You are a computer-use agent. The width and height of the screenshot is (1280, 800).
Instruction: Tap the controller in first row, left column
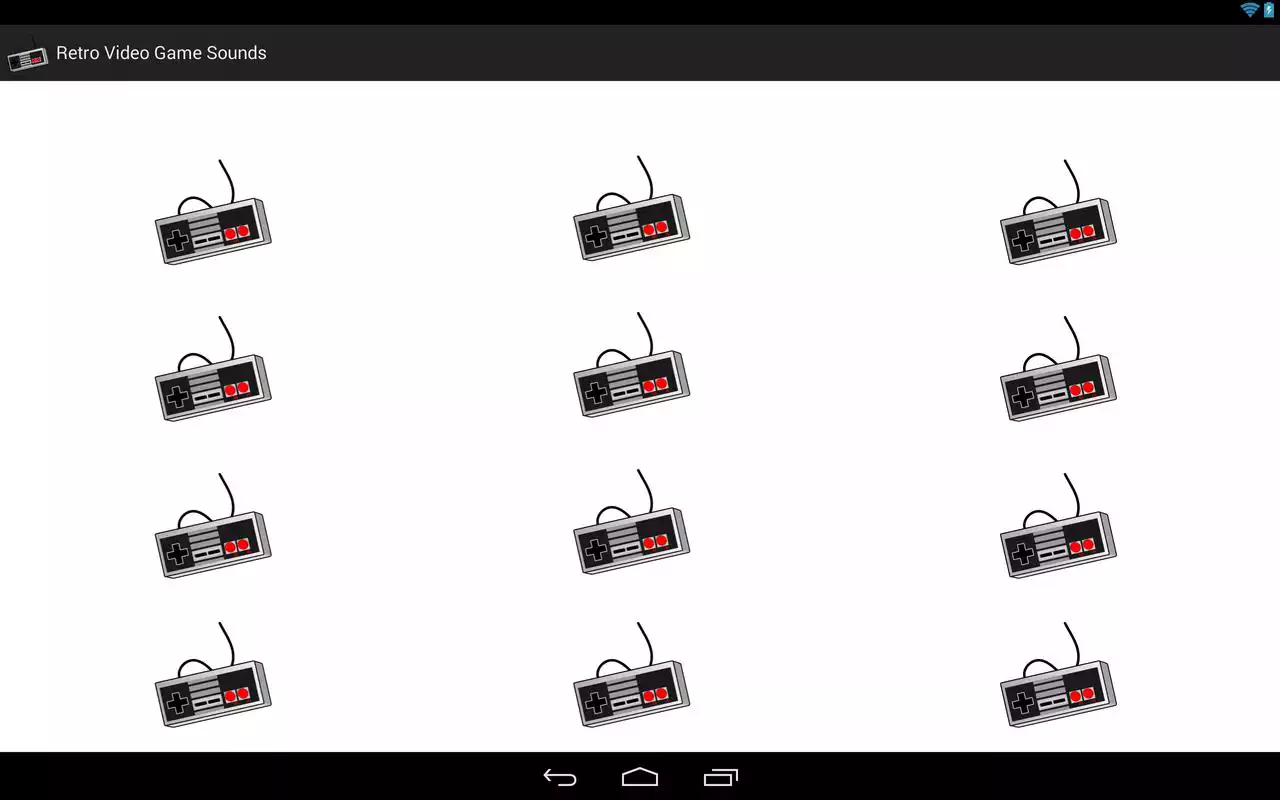213,211
